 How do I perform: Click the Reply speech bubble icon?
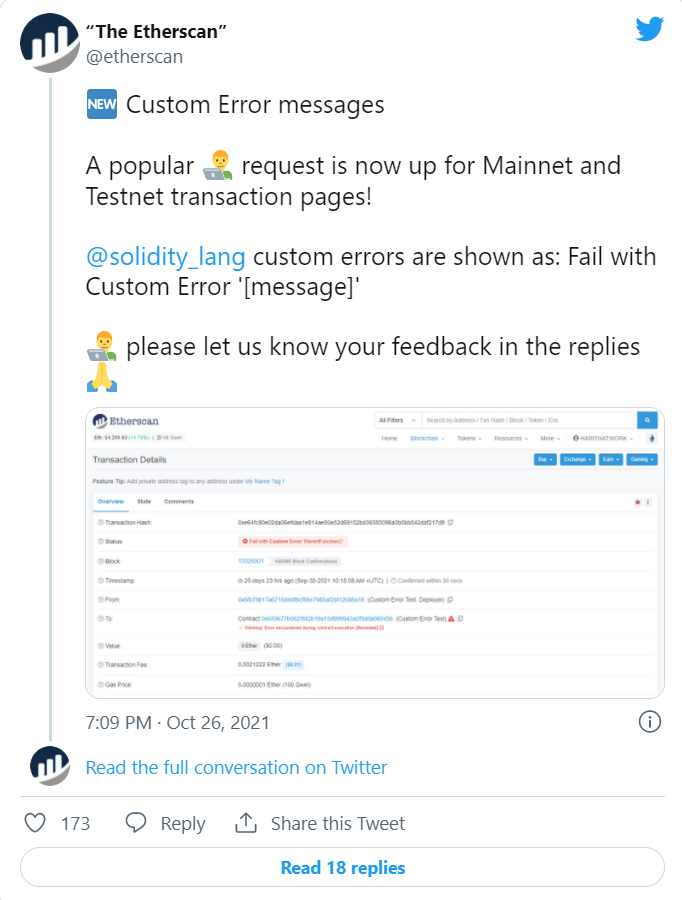click(x=136, y=823)
